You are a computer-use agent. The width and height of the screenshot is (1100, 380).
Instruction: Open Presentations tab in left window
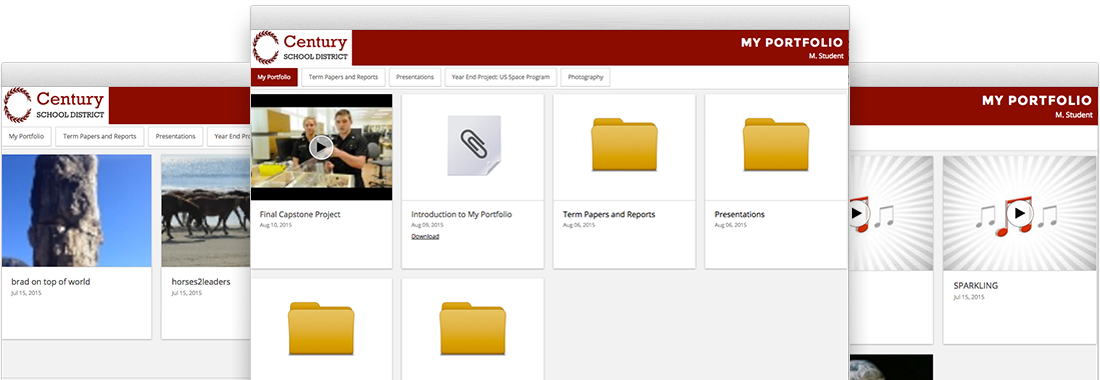click(x=175, y=136)
